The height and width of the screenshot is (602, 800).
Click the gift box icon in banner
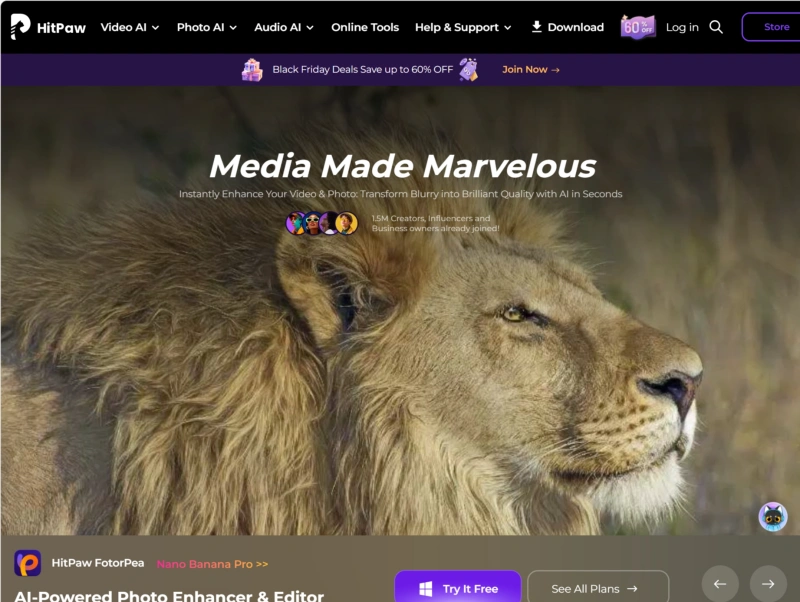252,70
